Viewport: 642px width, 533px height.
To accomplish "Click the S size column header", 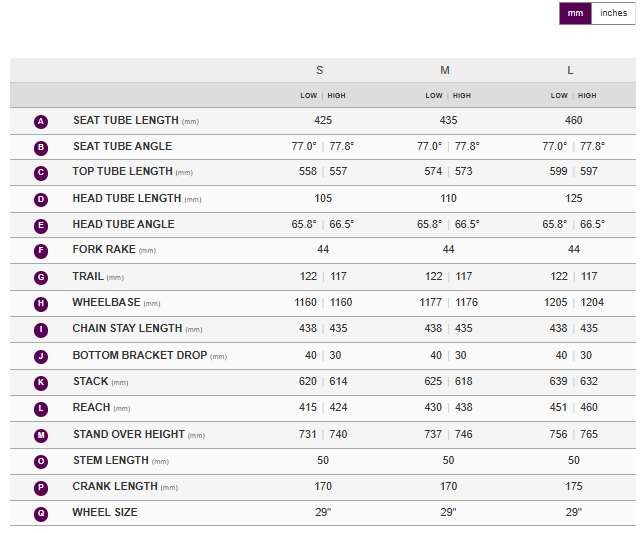I will pyautogui.click(x=320, y=70).
